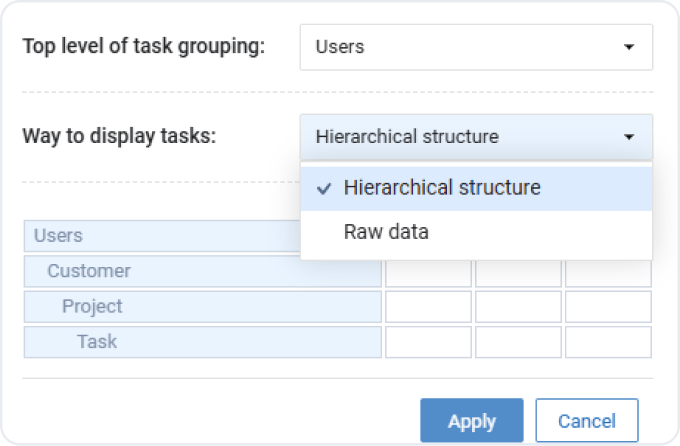This screenshot has height=446, width=680.
Task: Open the Users dropdown arrow
Action: (628, 47)
